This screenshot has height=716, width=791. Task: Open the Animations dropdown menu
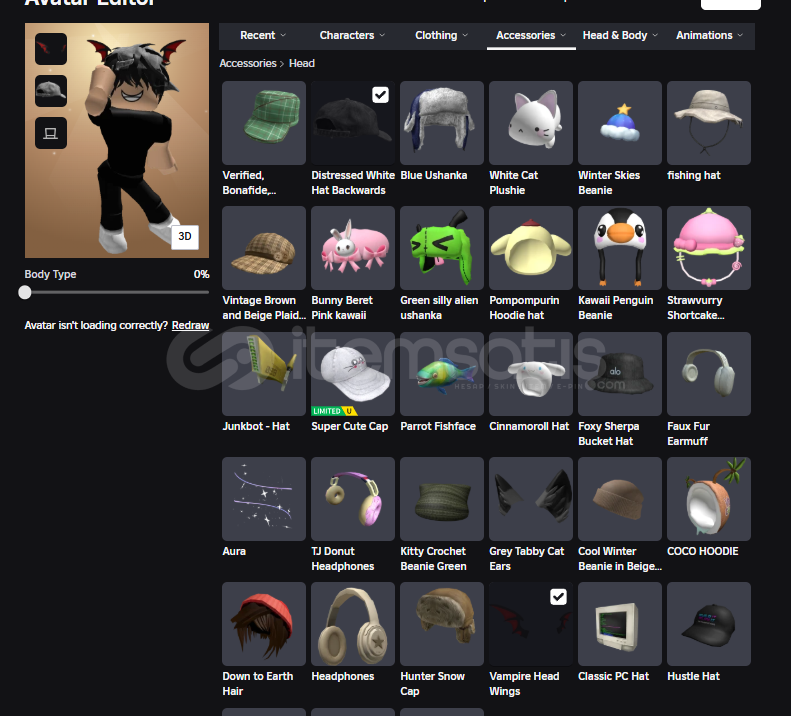click(709, 35)
